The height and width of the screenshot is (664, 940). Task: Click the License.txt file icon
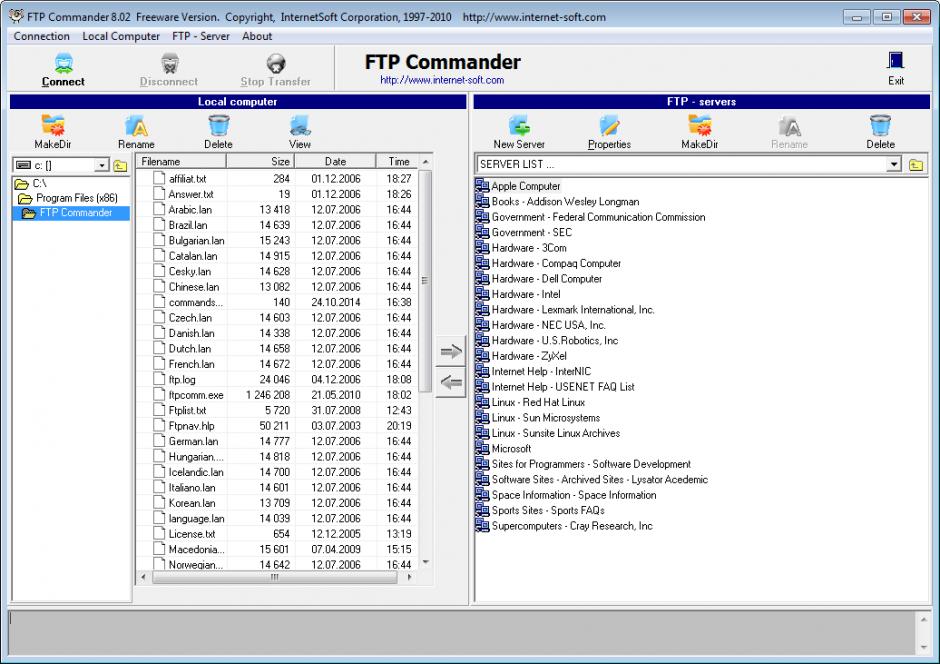(x=159, y=533)
